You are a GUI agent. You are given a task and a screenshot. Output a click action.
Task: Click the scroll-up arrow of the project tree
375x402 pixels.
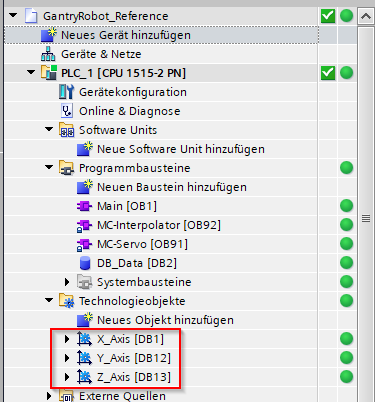pos(366,16)
